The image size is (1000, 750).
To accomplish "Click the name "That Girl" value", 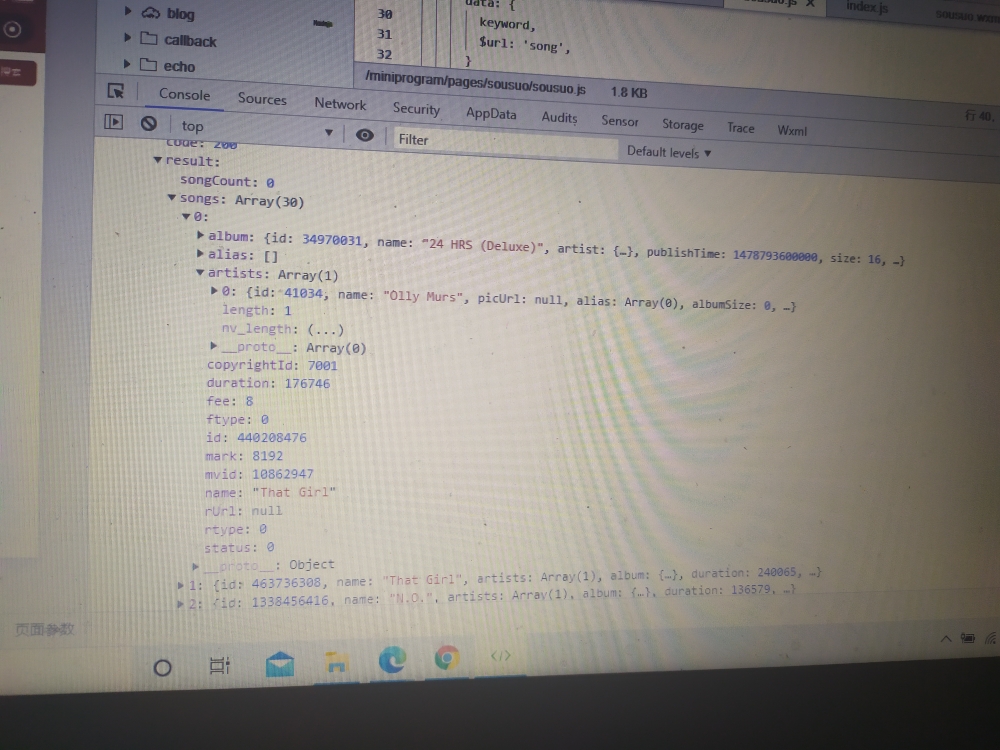I will pyautogui.click(x=294, y=492).
